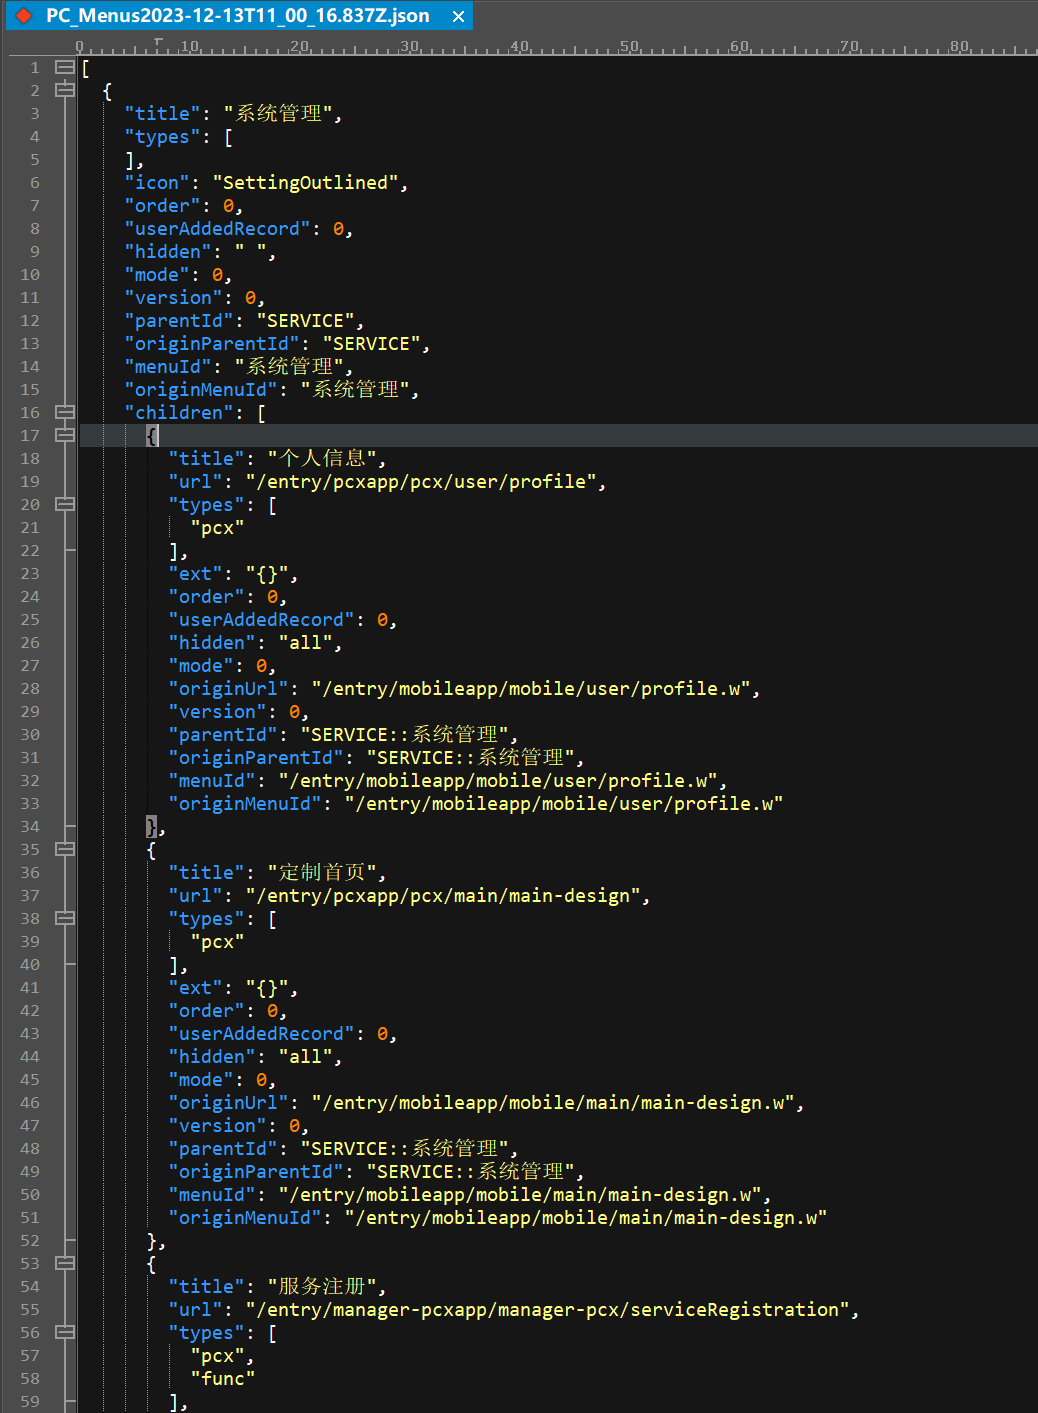Click the "mode" key on line 10
The width and height of the screenshot is (1038, 1413).
tap(157, 274)
